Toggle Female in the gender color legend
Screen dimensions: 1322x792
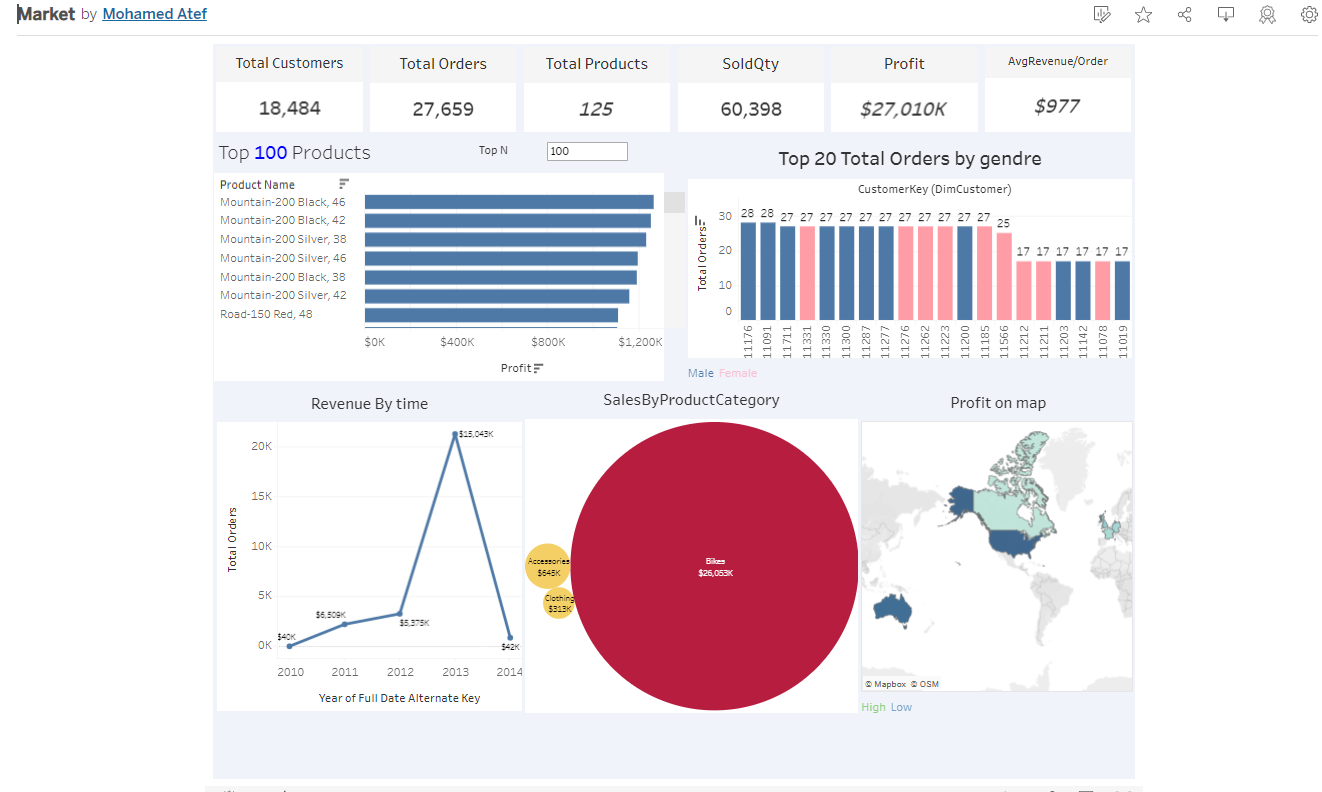click(738, 372)
